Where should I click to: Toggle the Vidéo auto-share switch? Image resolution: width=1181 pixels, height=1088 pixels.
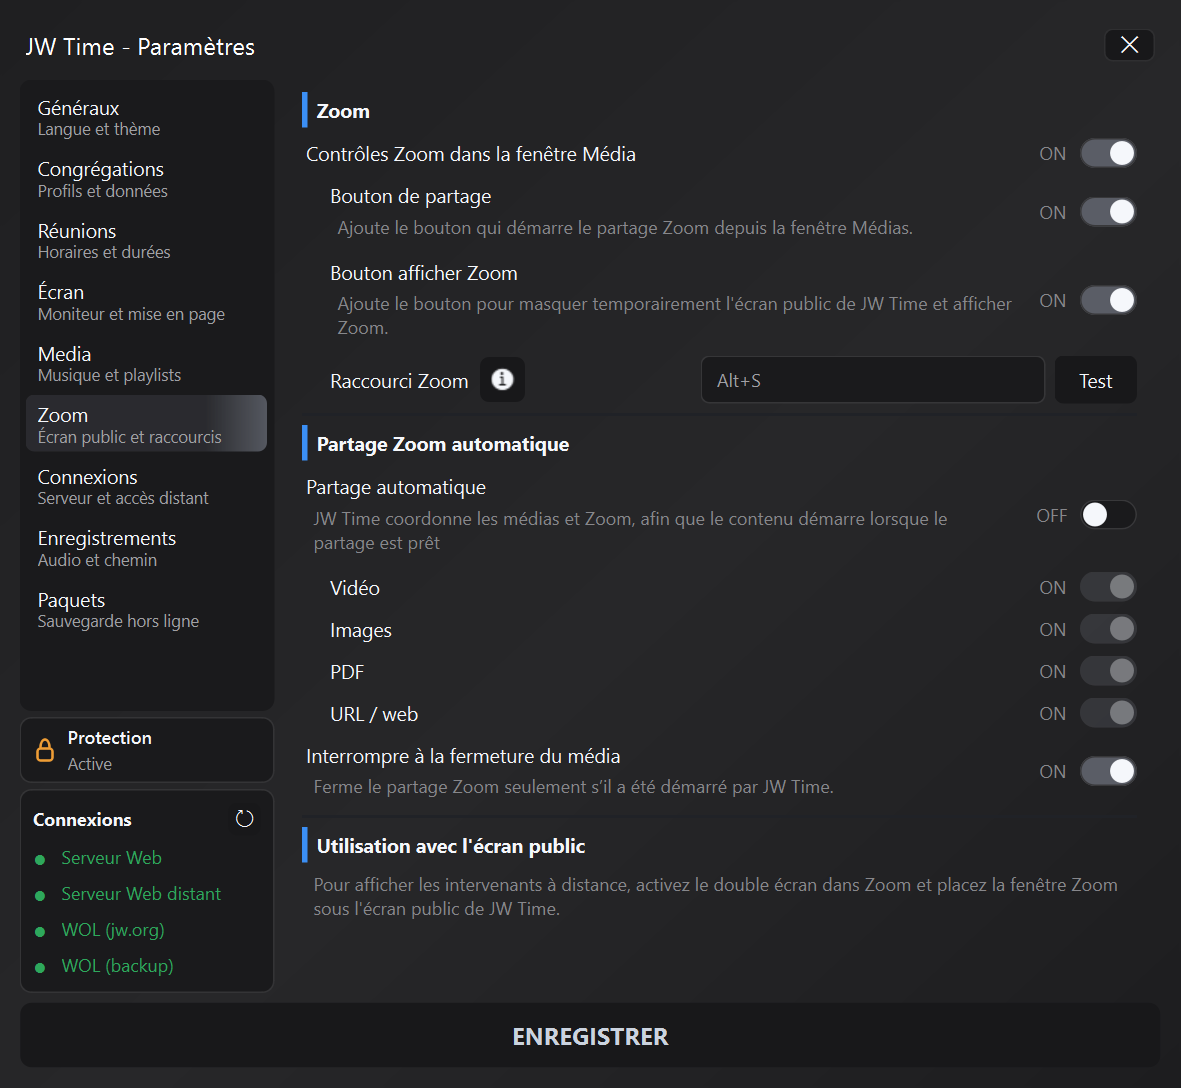click(1108, 587)
